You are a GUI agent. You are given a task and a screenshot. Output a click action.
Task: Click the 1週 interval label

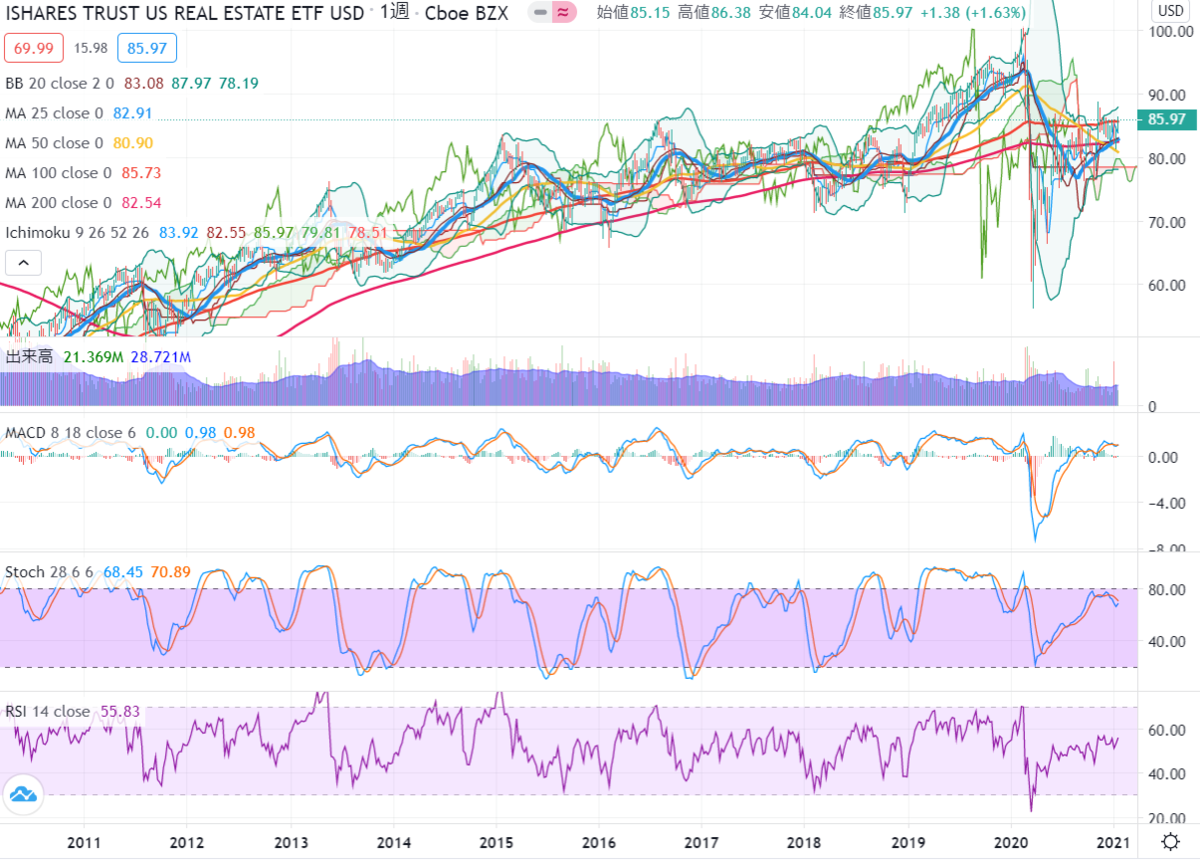396,13
